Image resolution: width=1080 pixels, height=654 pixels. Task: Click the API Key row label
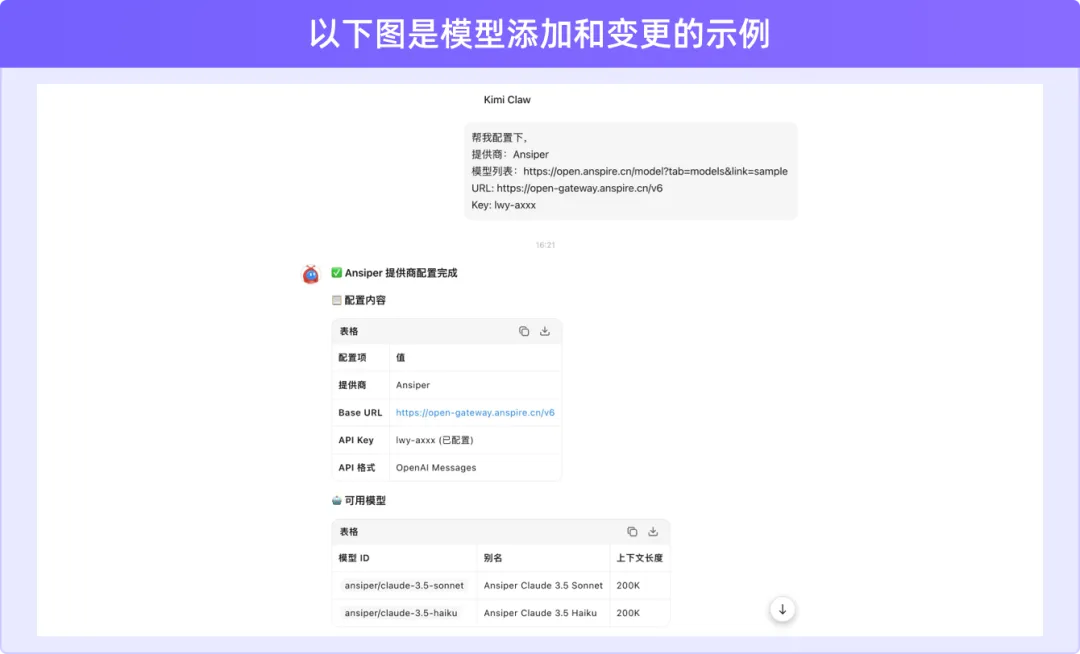[355, 440]
